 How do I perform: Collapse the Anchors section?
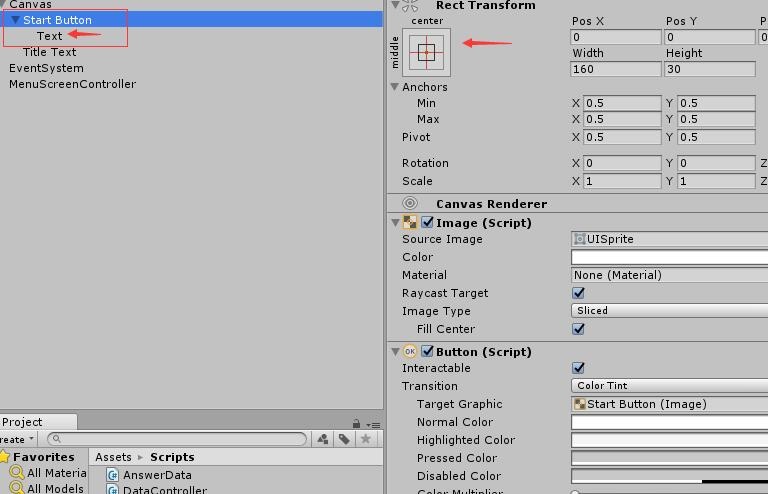coord(395,87)
